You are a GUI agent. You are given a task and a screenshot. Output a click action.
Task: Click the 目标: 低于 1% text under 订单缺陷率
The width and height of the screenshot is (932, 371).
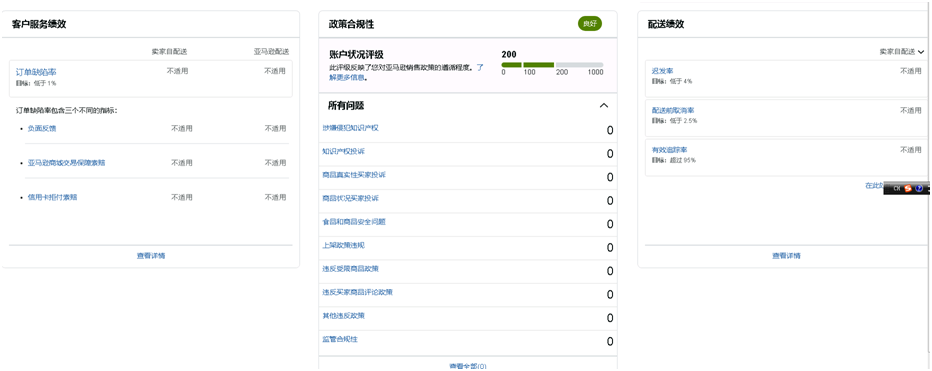(36, 83)
